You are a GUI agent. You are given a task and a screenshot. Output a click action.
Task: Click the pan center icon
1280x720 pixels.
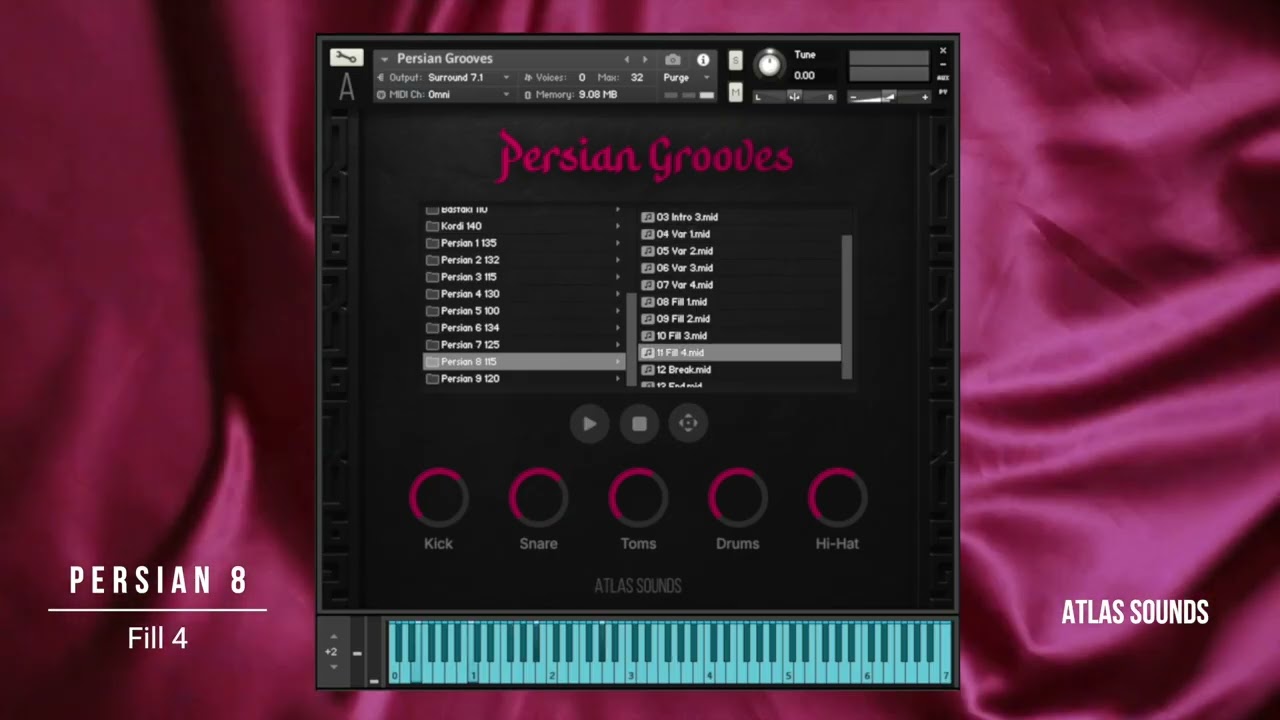[x=794, y=97]
